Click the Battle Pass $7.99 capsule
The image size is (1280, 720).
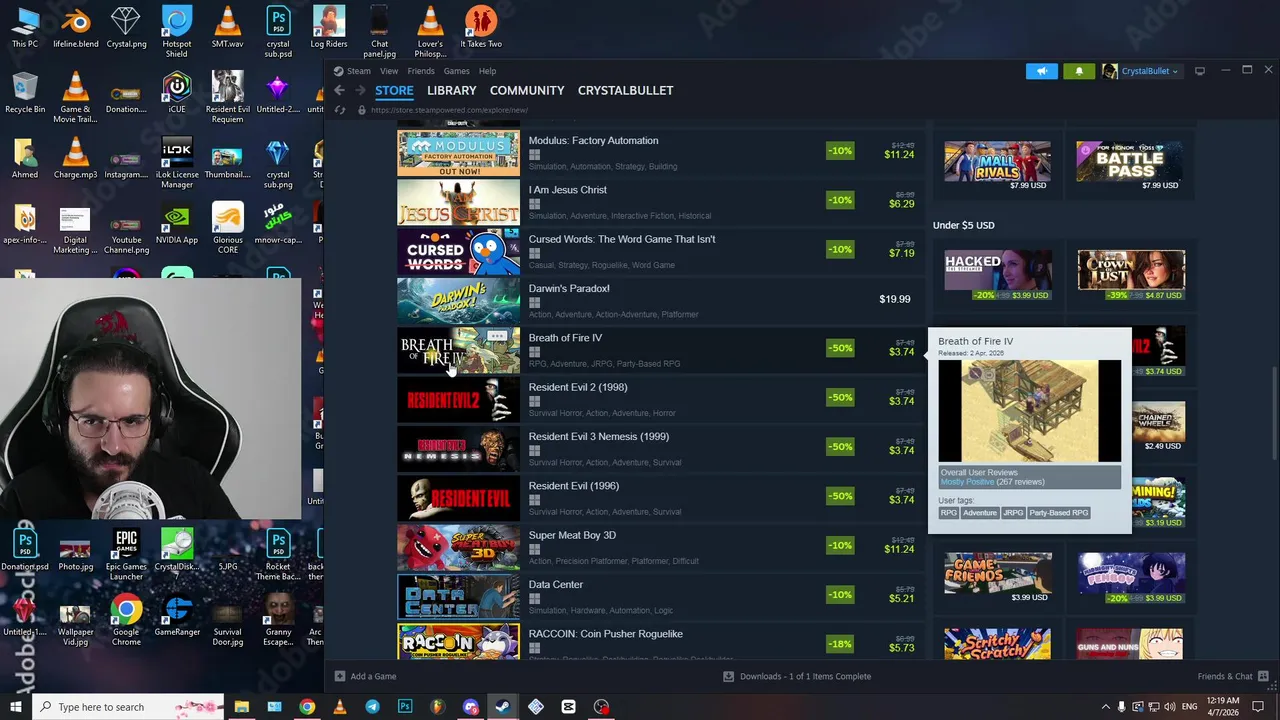pyautogui.click(x=1130, y=166)
